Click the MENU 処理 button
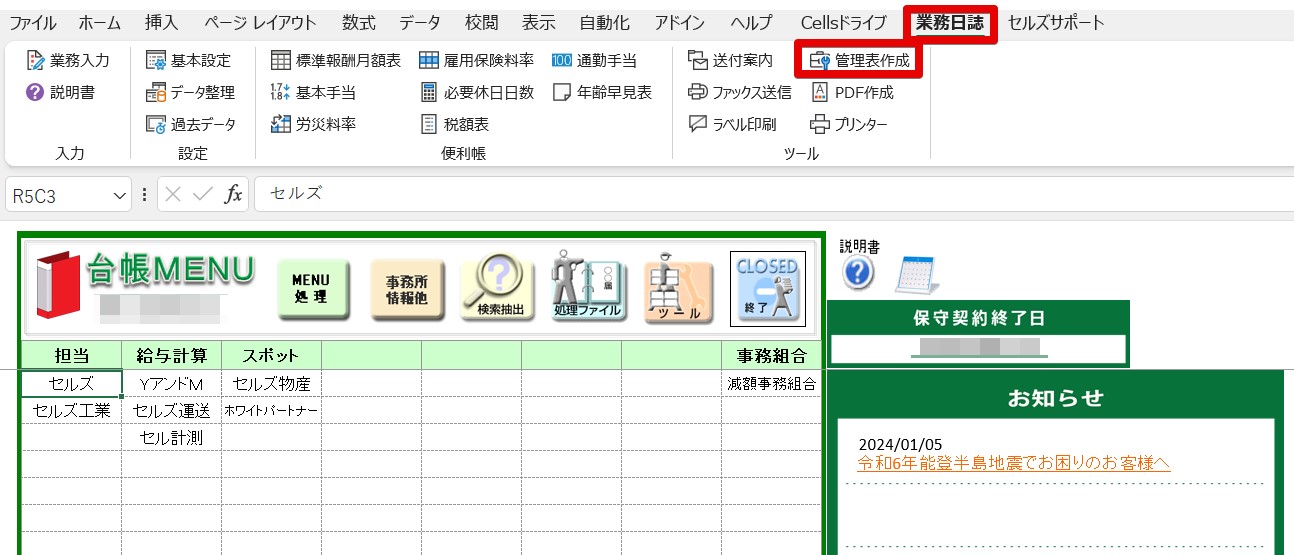This screenshot has height=555, width=1294. (x=313, y=290)
